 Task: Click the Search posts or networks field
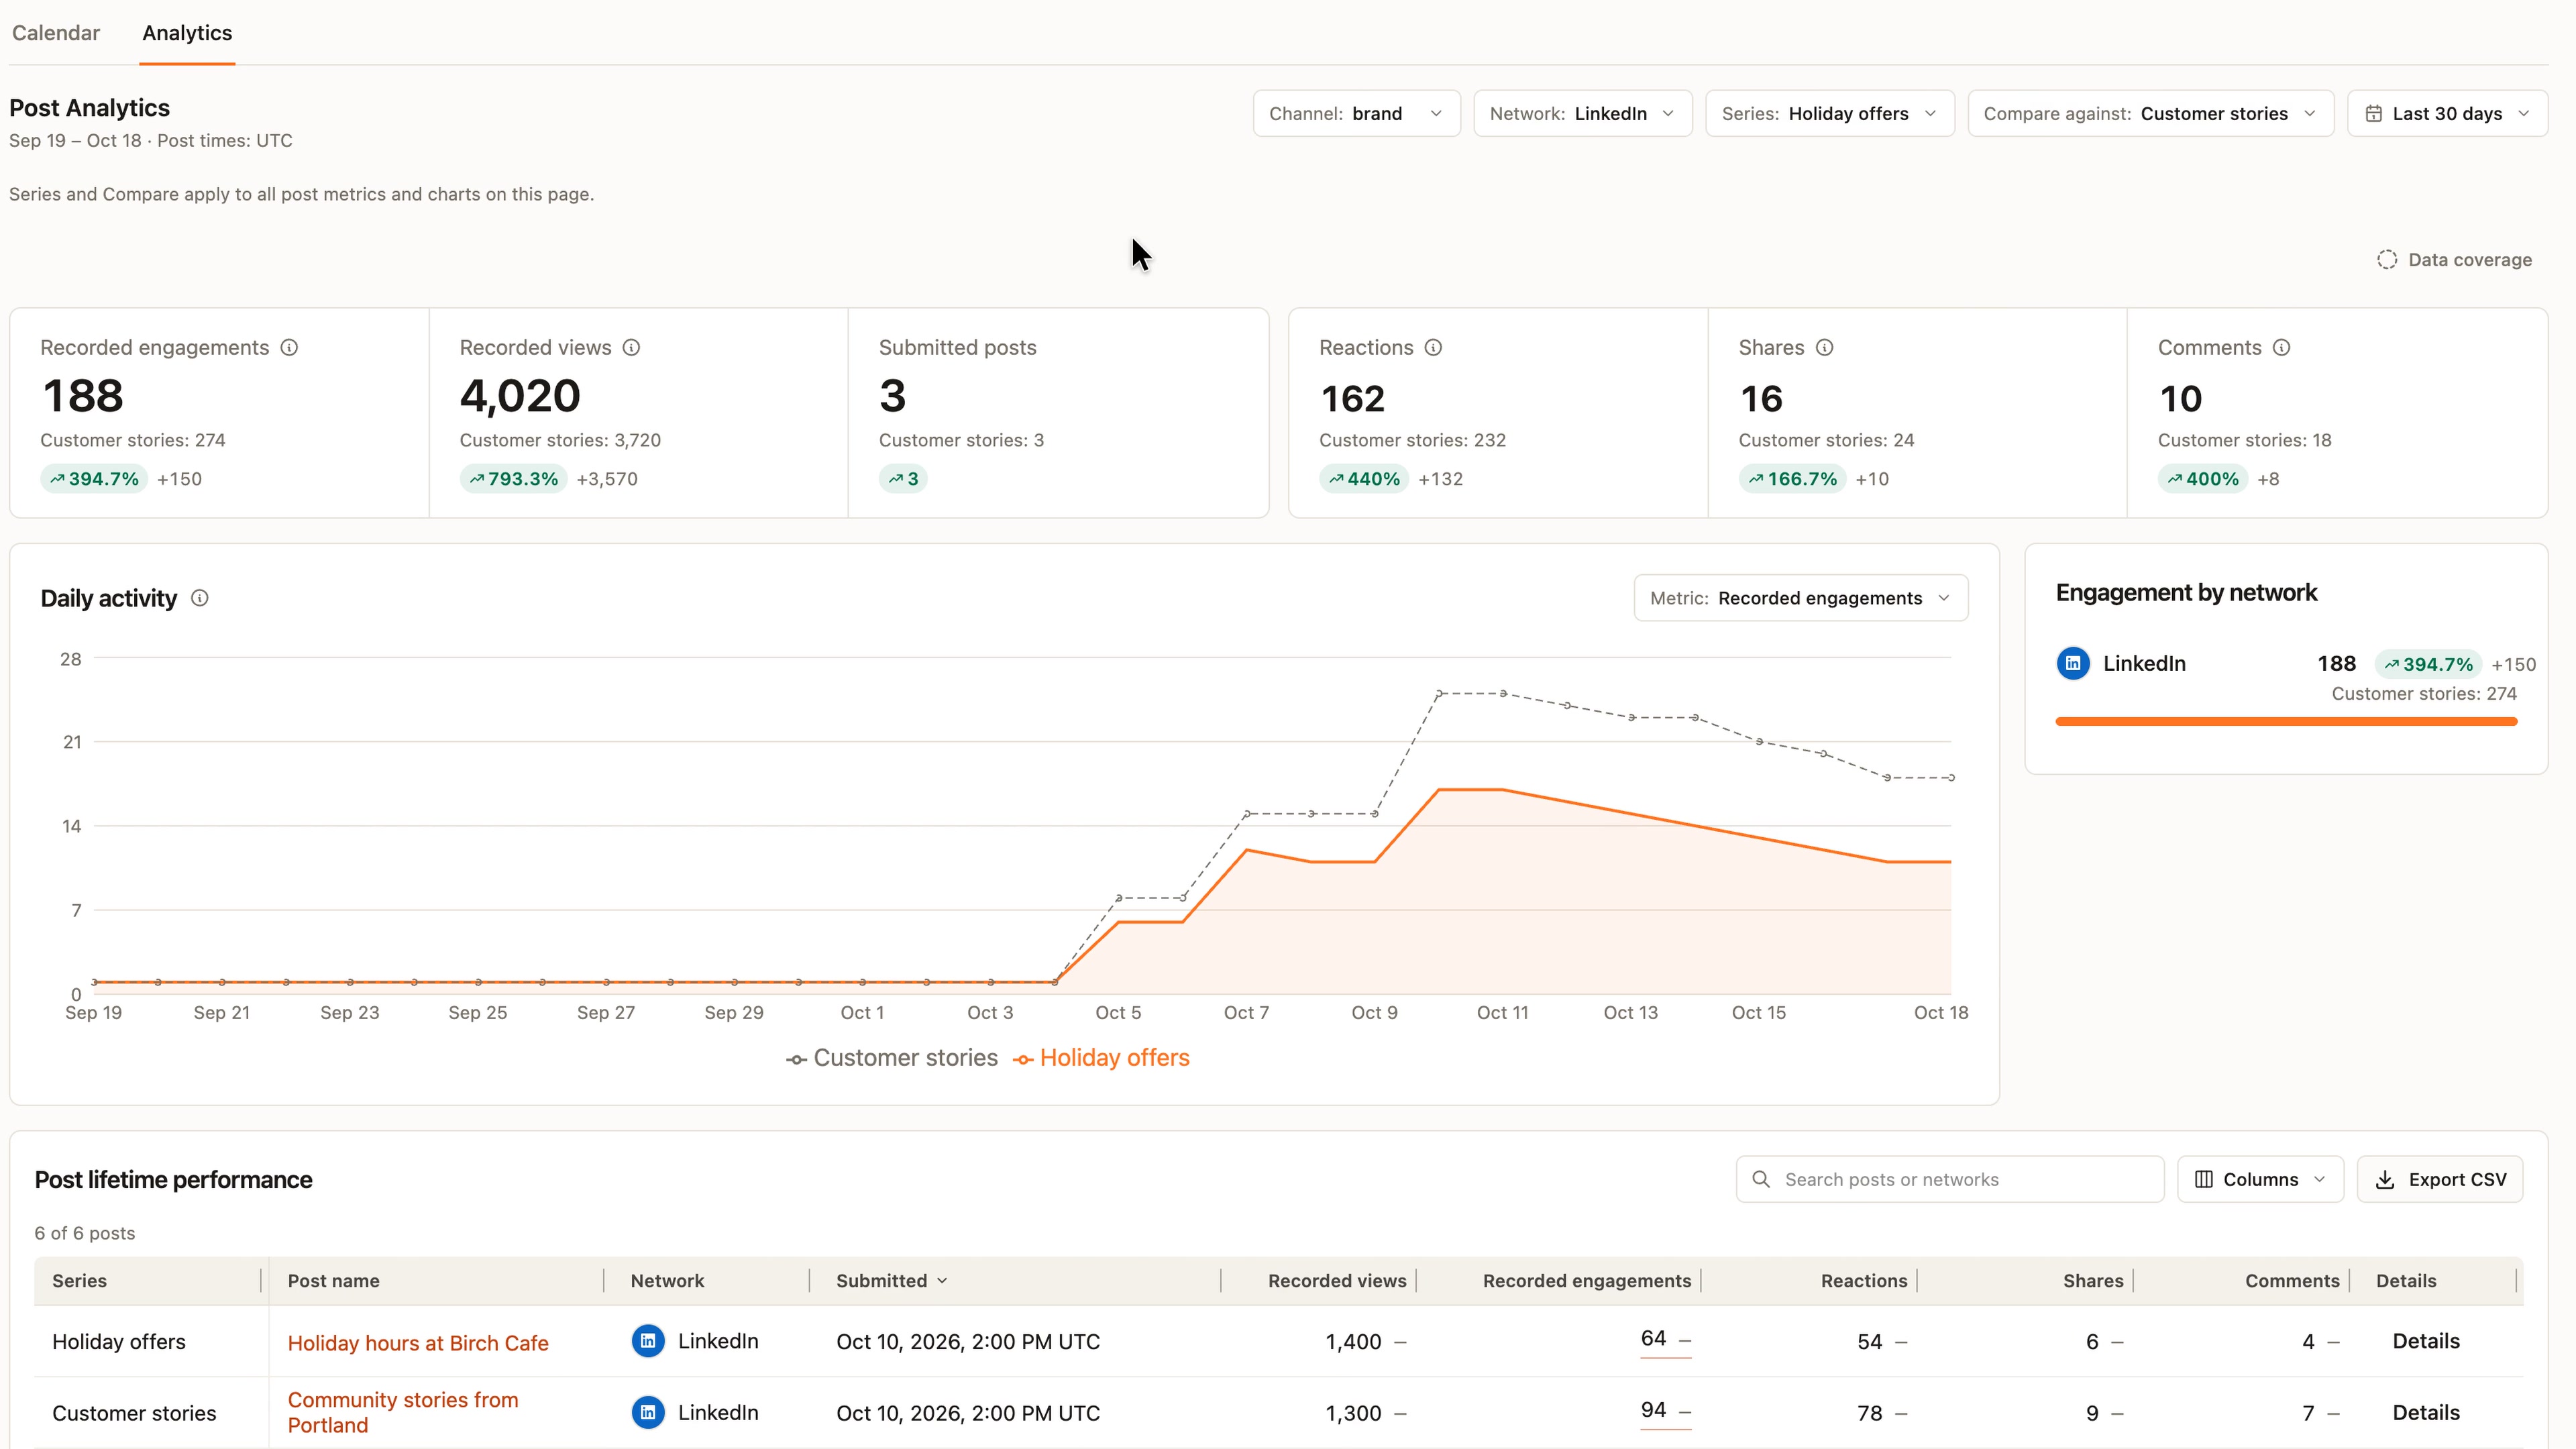click(1950, 1179)
